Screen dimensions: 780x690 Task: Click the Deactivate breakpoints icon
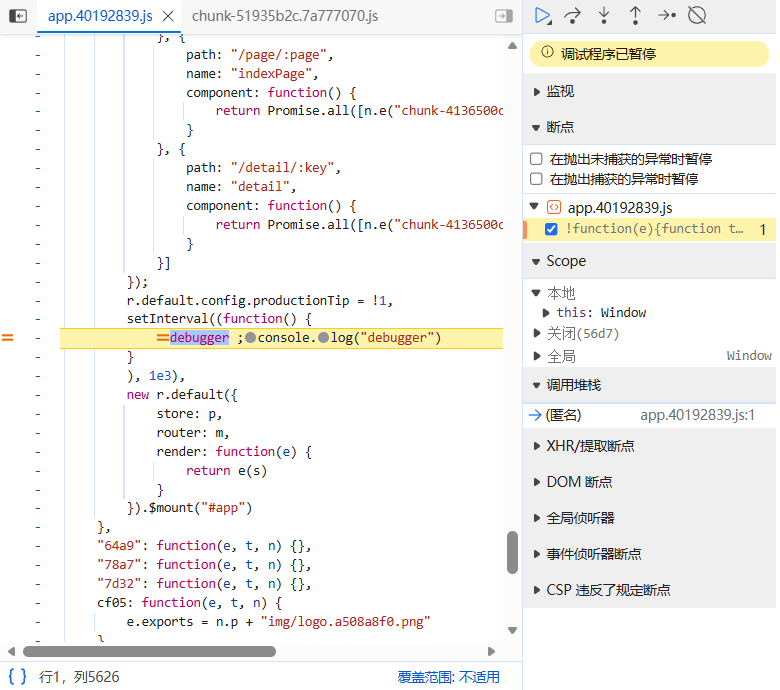coord(698,15)
